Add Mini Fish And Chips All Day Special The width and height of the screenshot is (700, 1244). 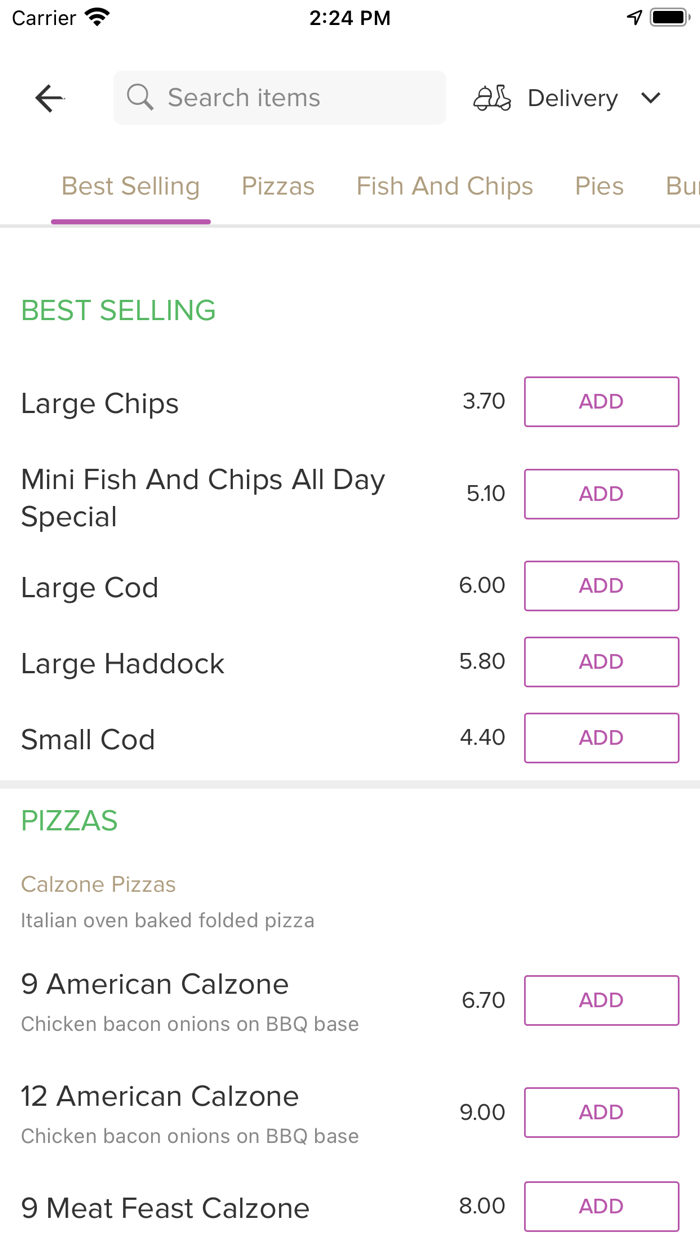tap(601, 494)
